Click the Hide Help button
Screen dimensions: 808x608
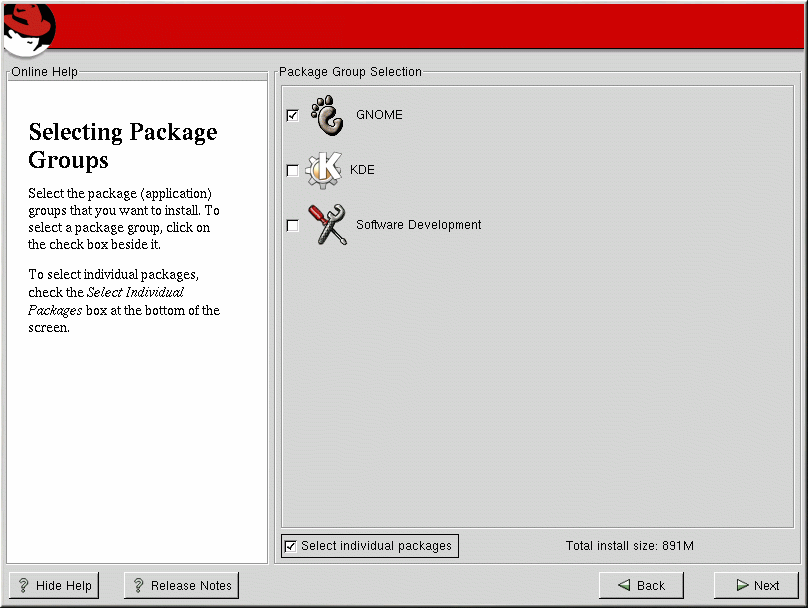pos(54,585)
